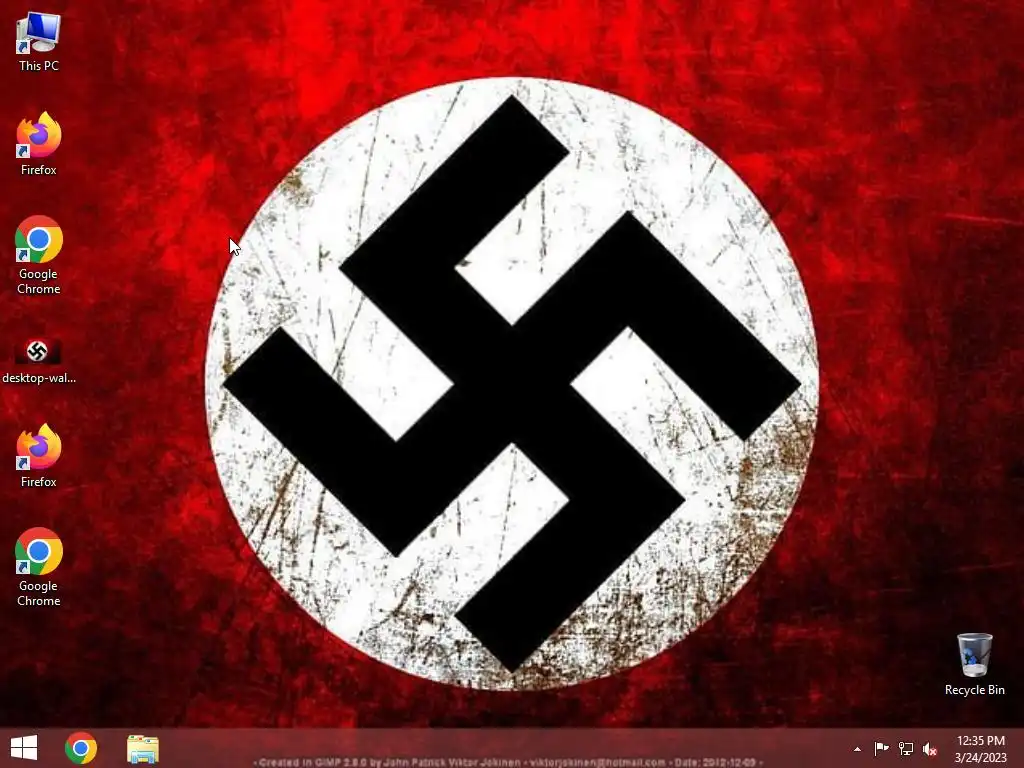Select the This PC desktop icon
The height and width of the screenshot is (768, 1024).
coord(39,41)
